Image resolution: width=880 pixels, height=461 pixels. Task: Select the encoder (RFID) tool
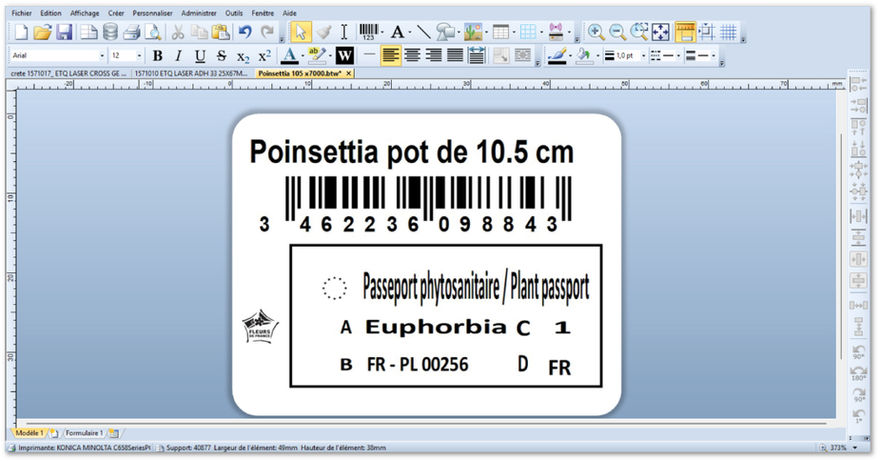pos(556,32)
